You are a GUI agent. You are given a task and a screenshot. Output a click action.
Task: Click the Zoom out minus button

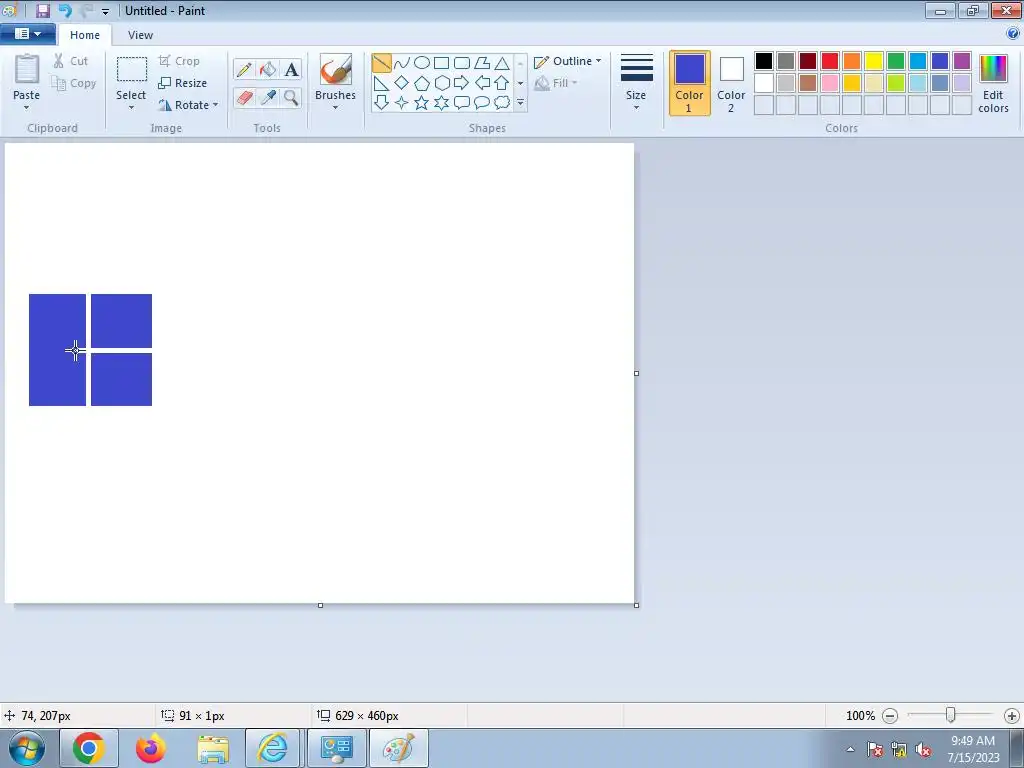click(889, 716)
